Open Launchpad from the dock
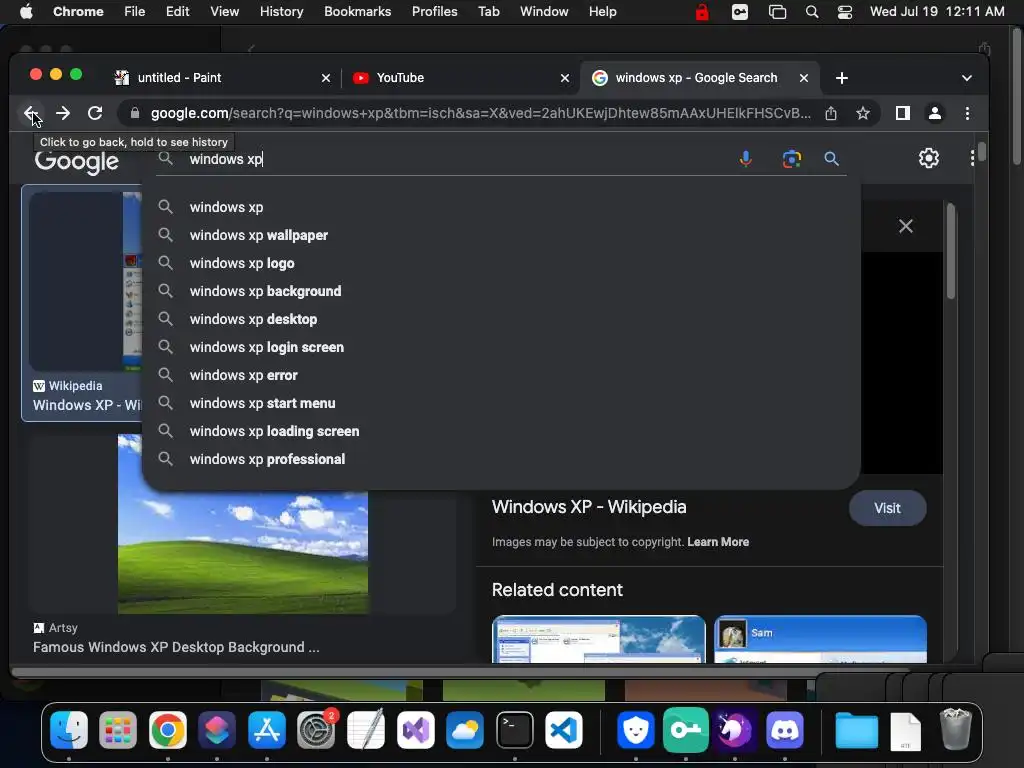Image resolution: width=1024 pixels, height=768 pixels. click(118, 730)
